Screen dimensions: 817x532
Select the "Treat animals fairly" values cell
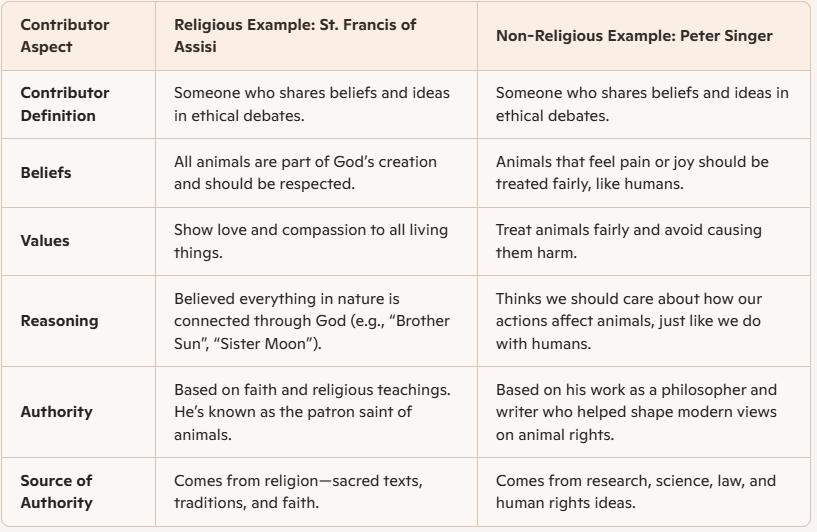[x=629, y=241]
